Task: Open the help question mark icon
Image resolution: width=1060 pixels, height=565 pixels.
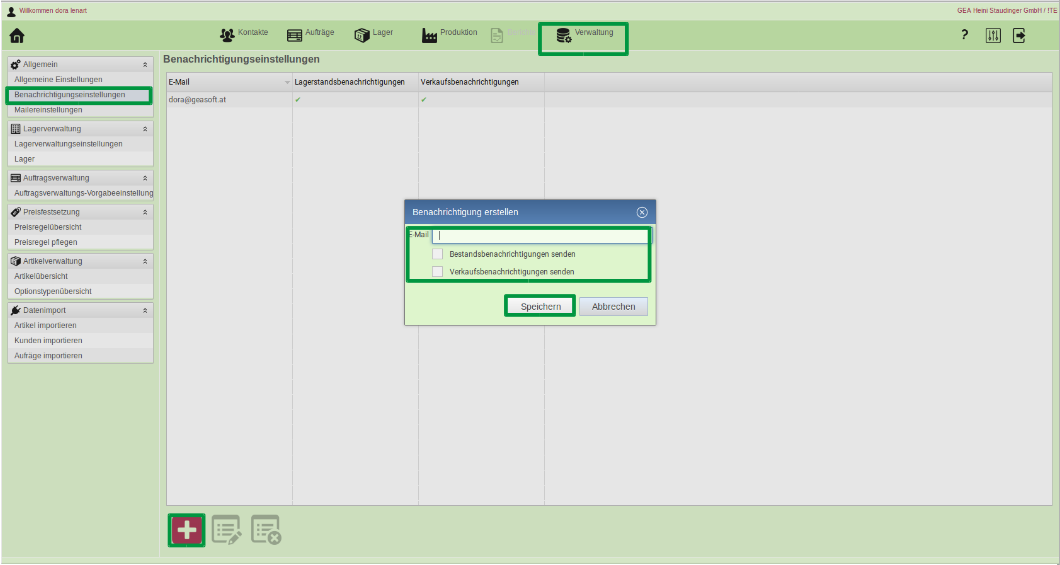Action: 964,36
